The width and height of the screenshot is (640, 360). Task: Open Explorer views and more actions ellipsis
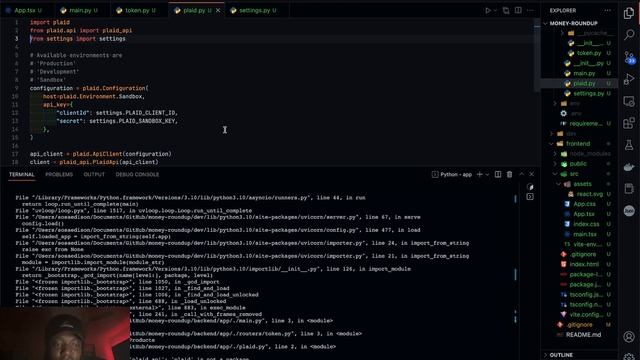[x=608, y=11]
